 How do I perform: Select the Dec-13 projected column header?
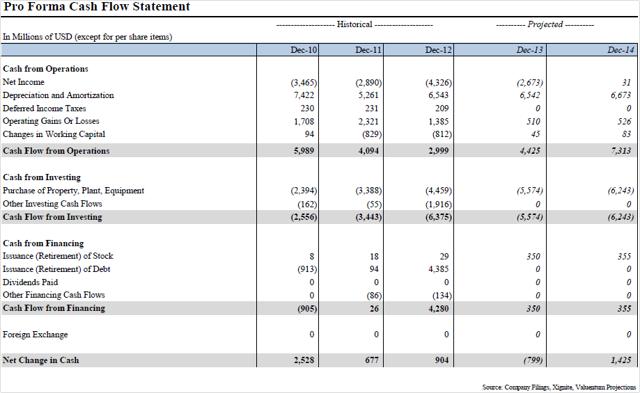(530, 50)
